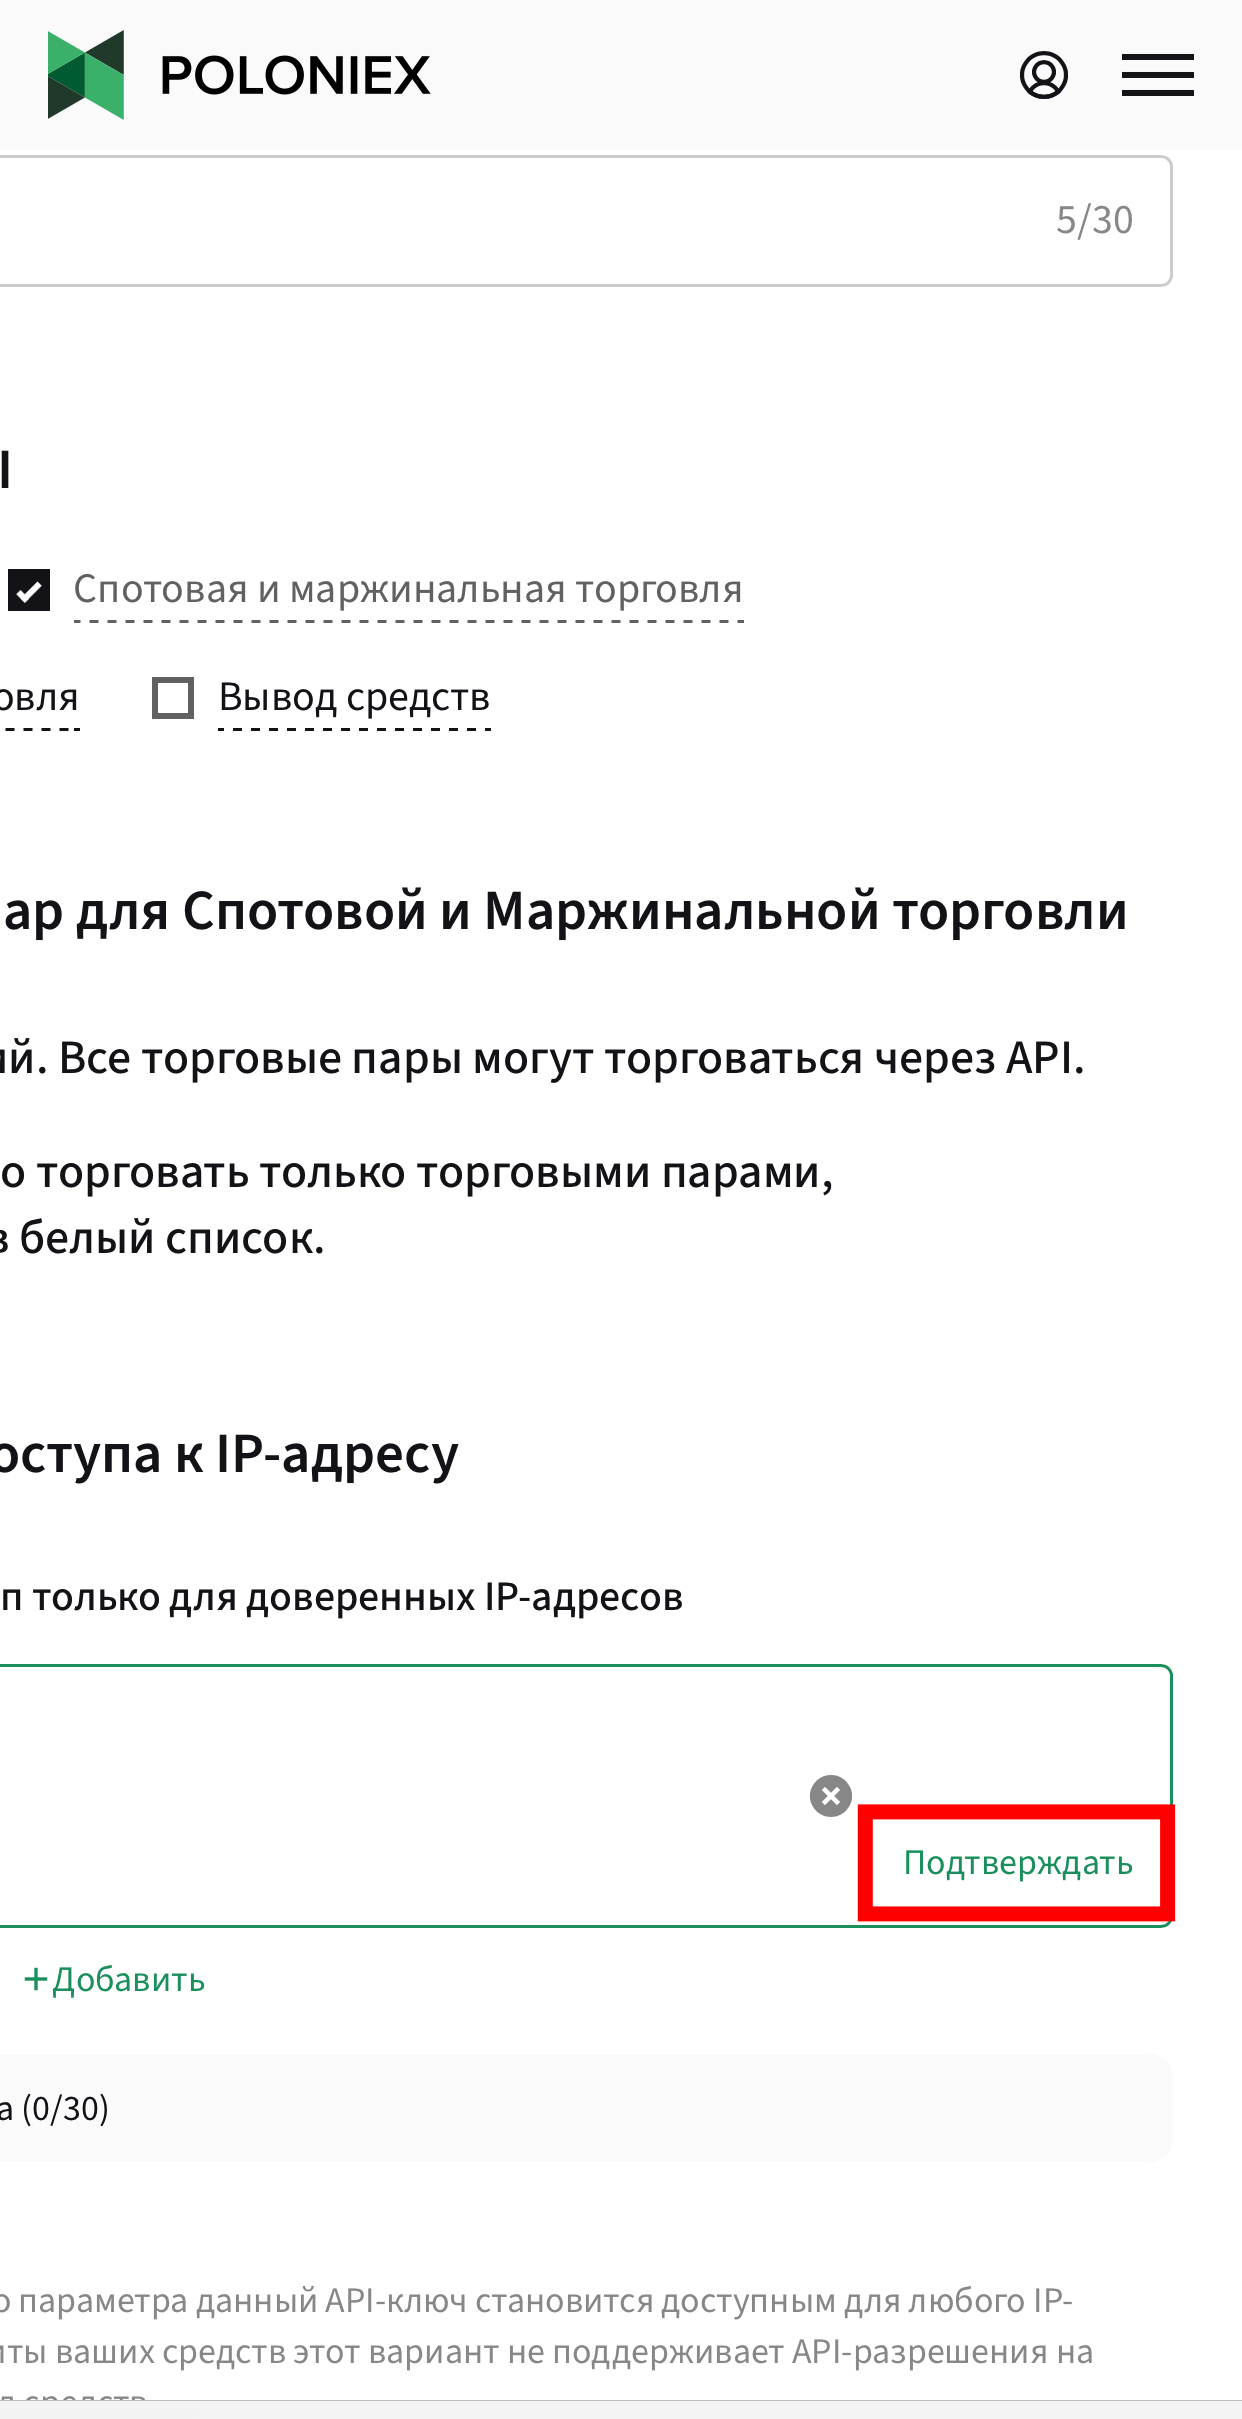Screen dimensions: 1242x2419
Task: Enable the Вывод средств checkbox
Action: click(x=173, y=697)
